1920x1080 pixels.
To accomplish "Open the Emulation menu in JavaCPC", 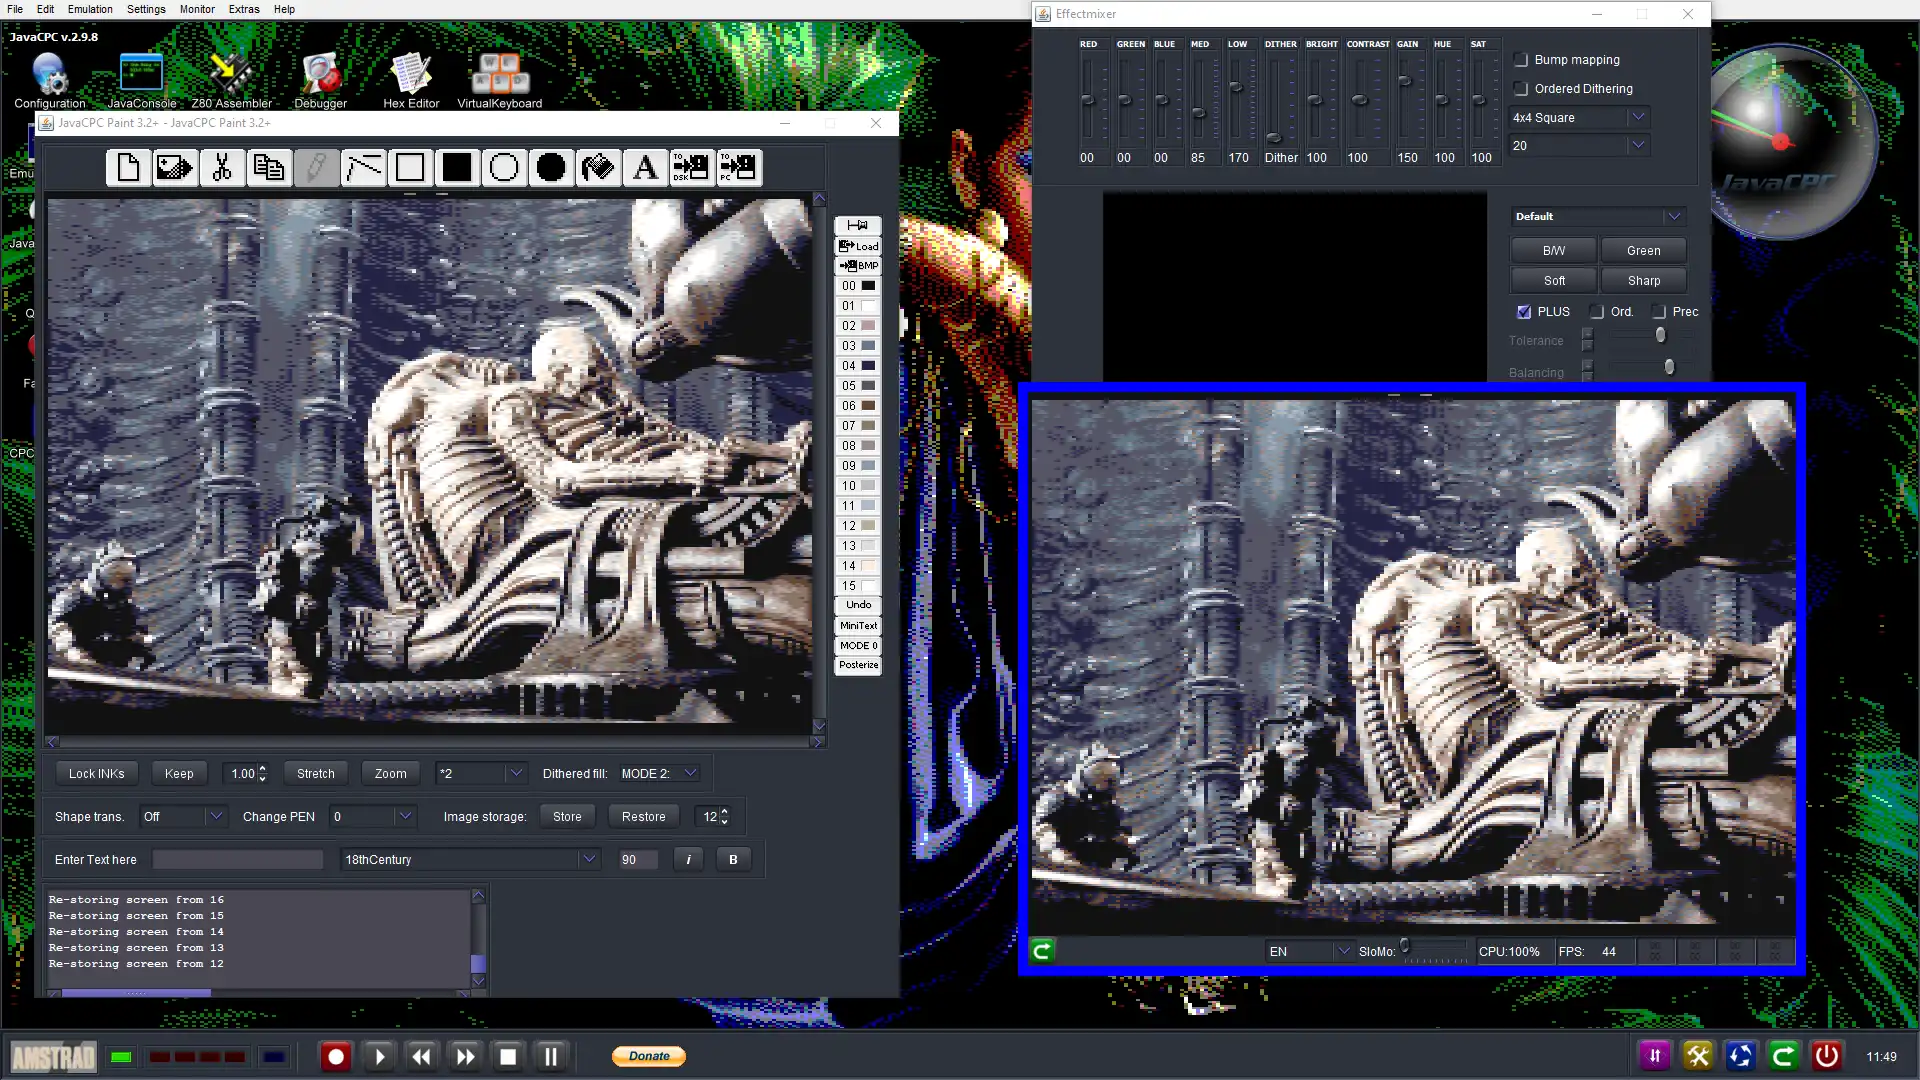I will coord(90,9).
